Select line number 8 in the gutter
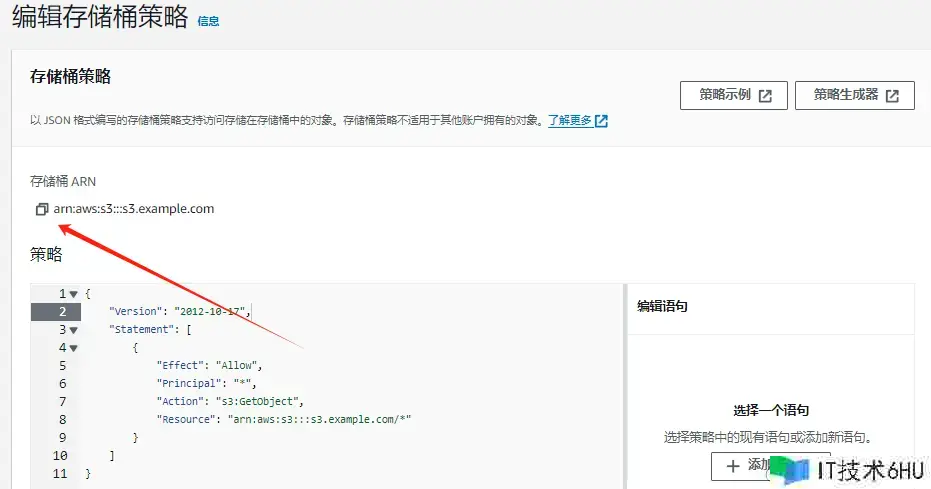 click(62, 420)
